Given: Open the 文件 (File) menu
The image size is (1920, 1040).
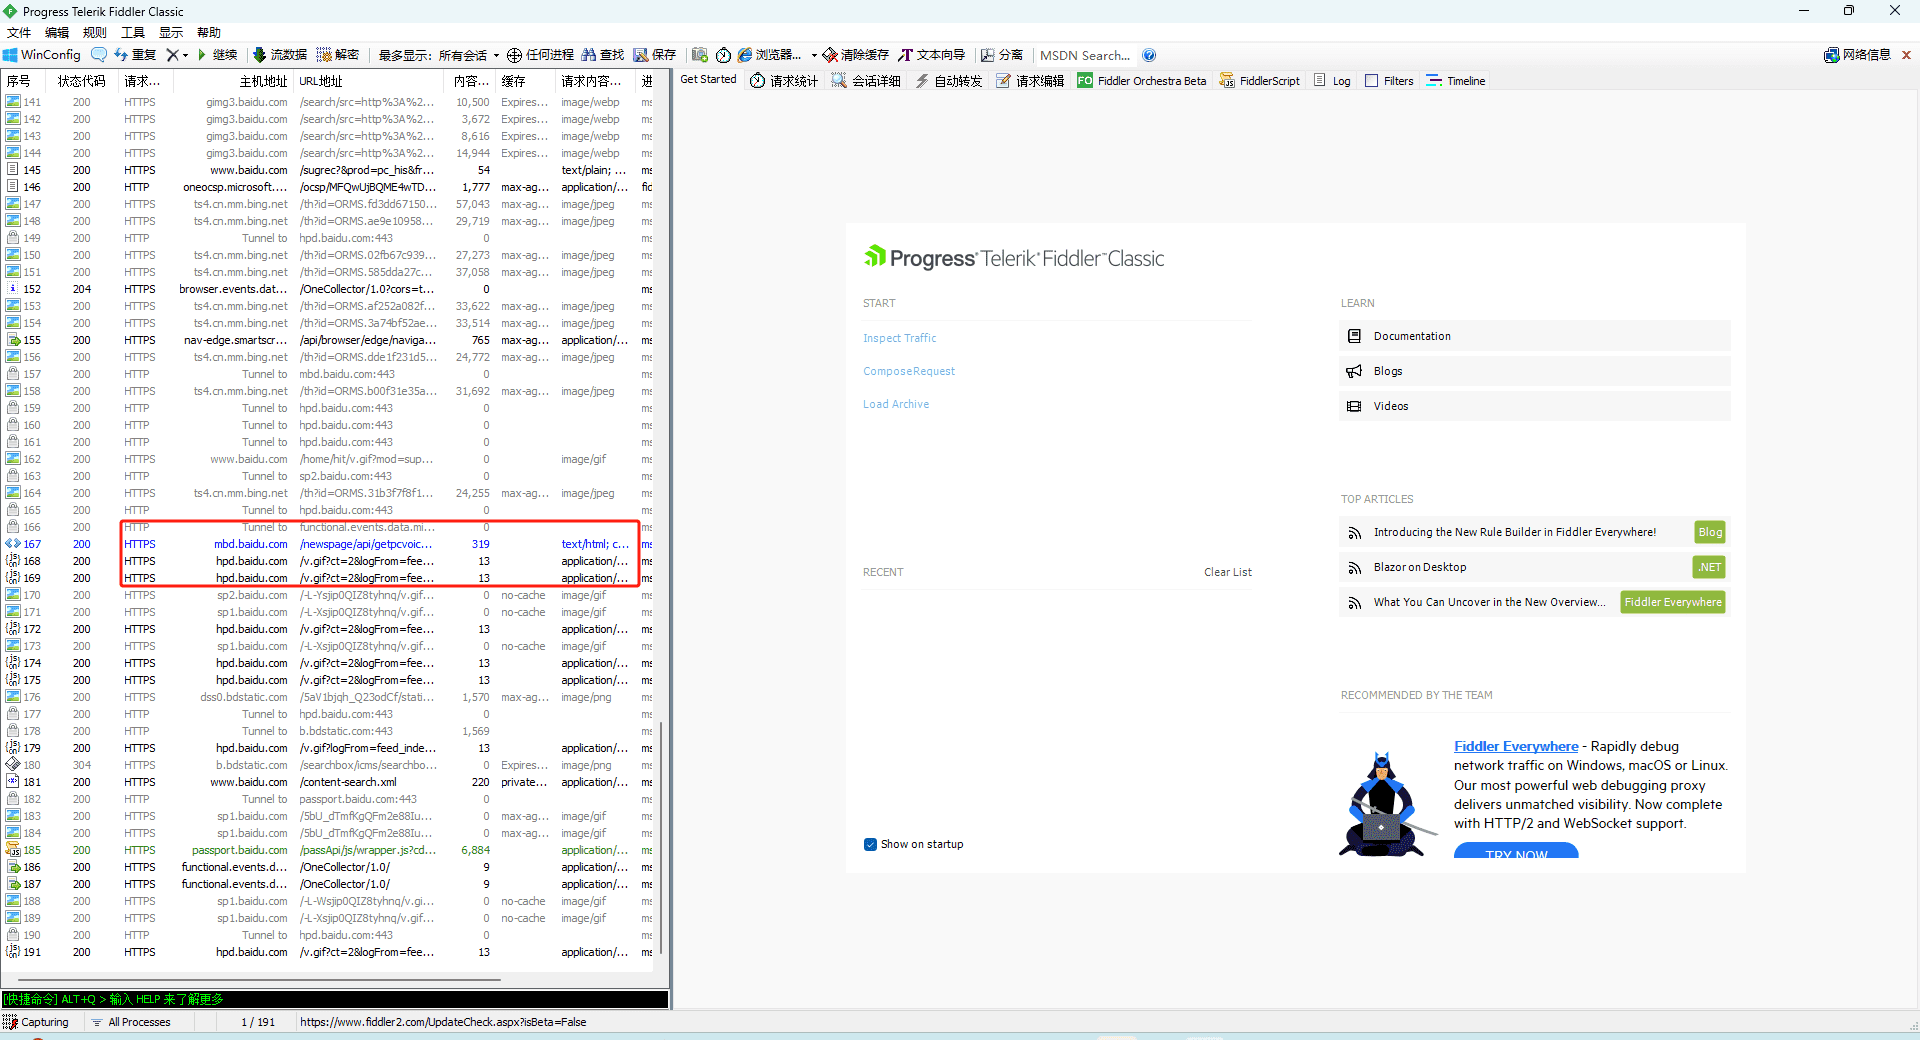Looking at the screenshot, I should [x=19, y=32].
